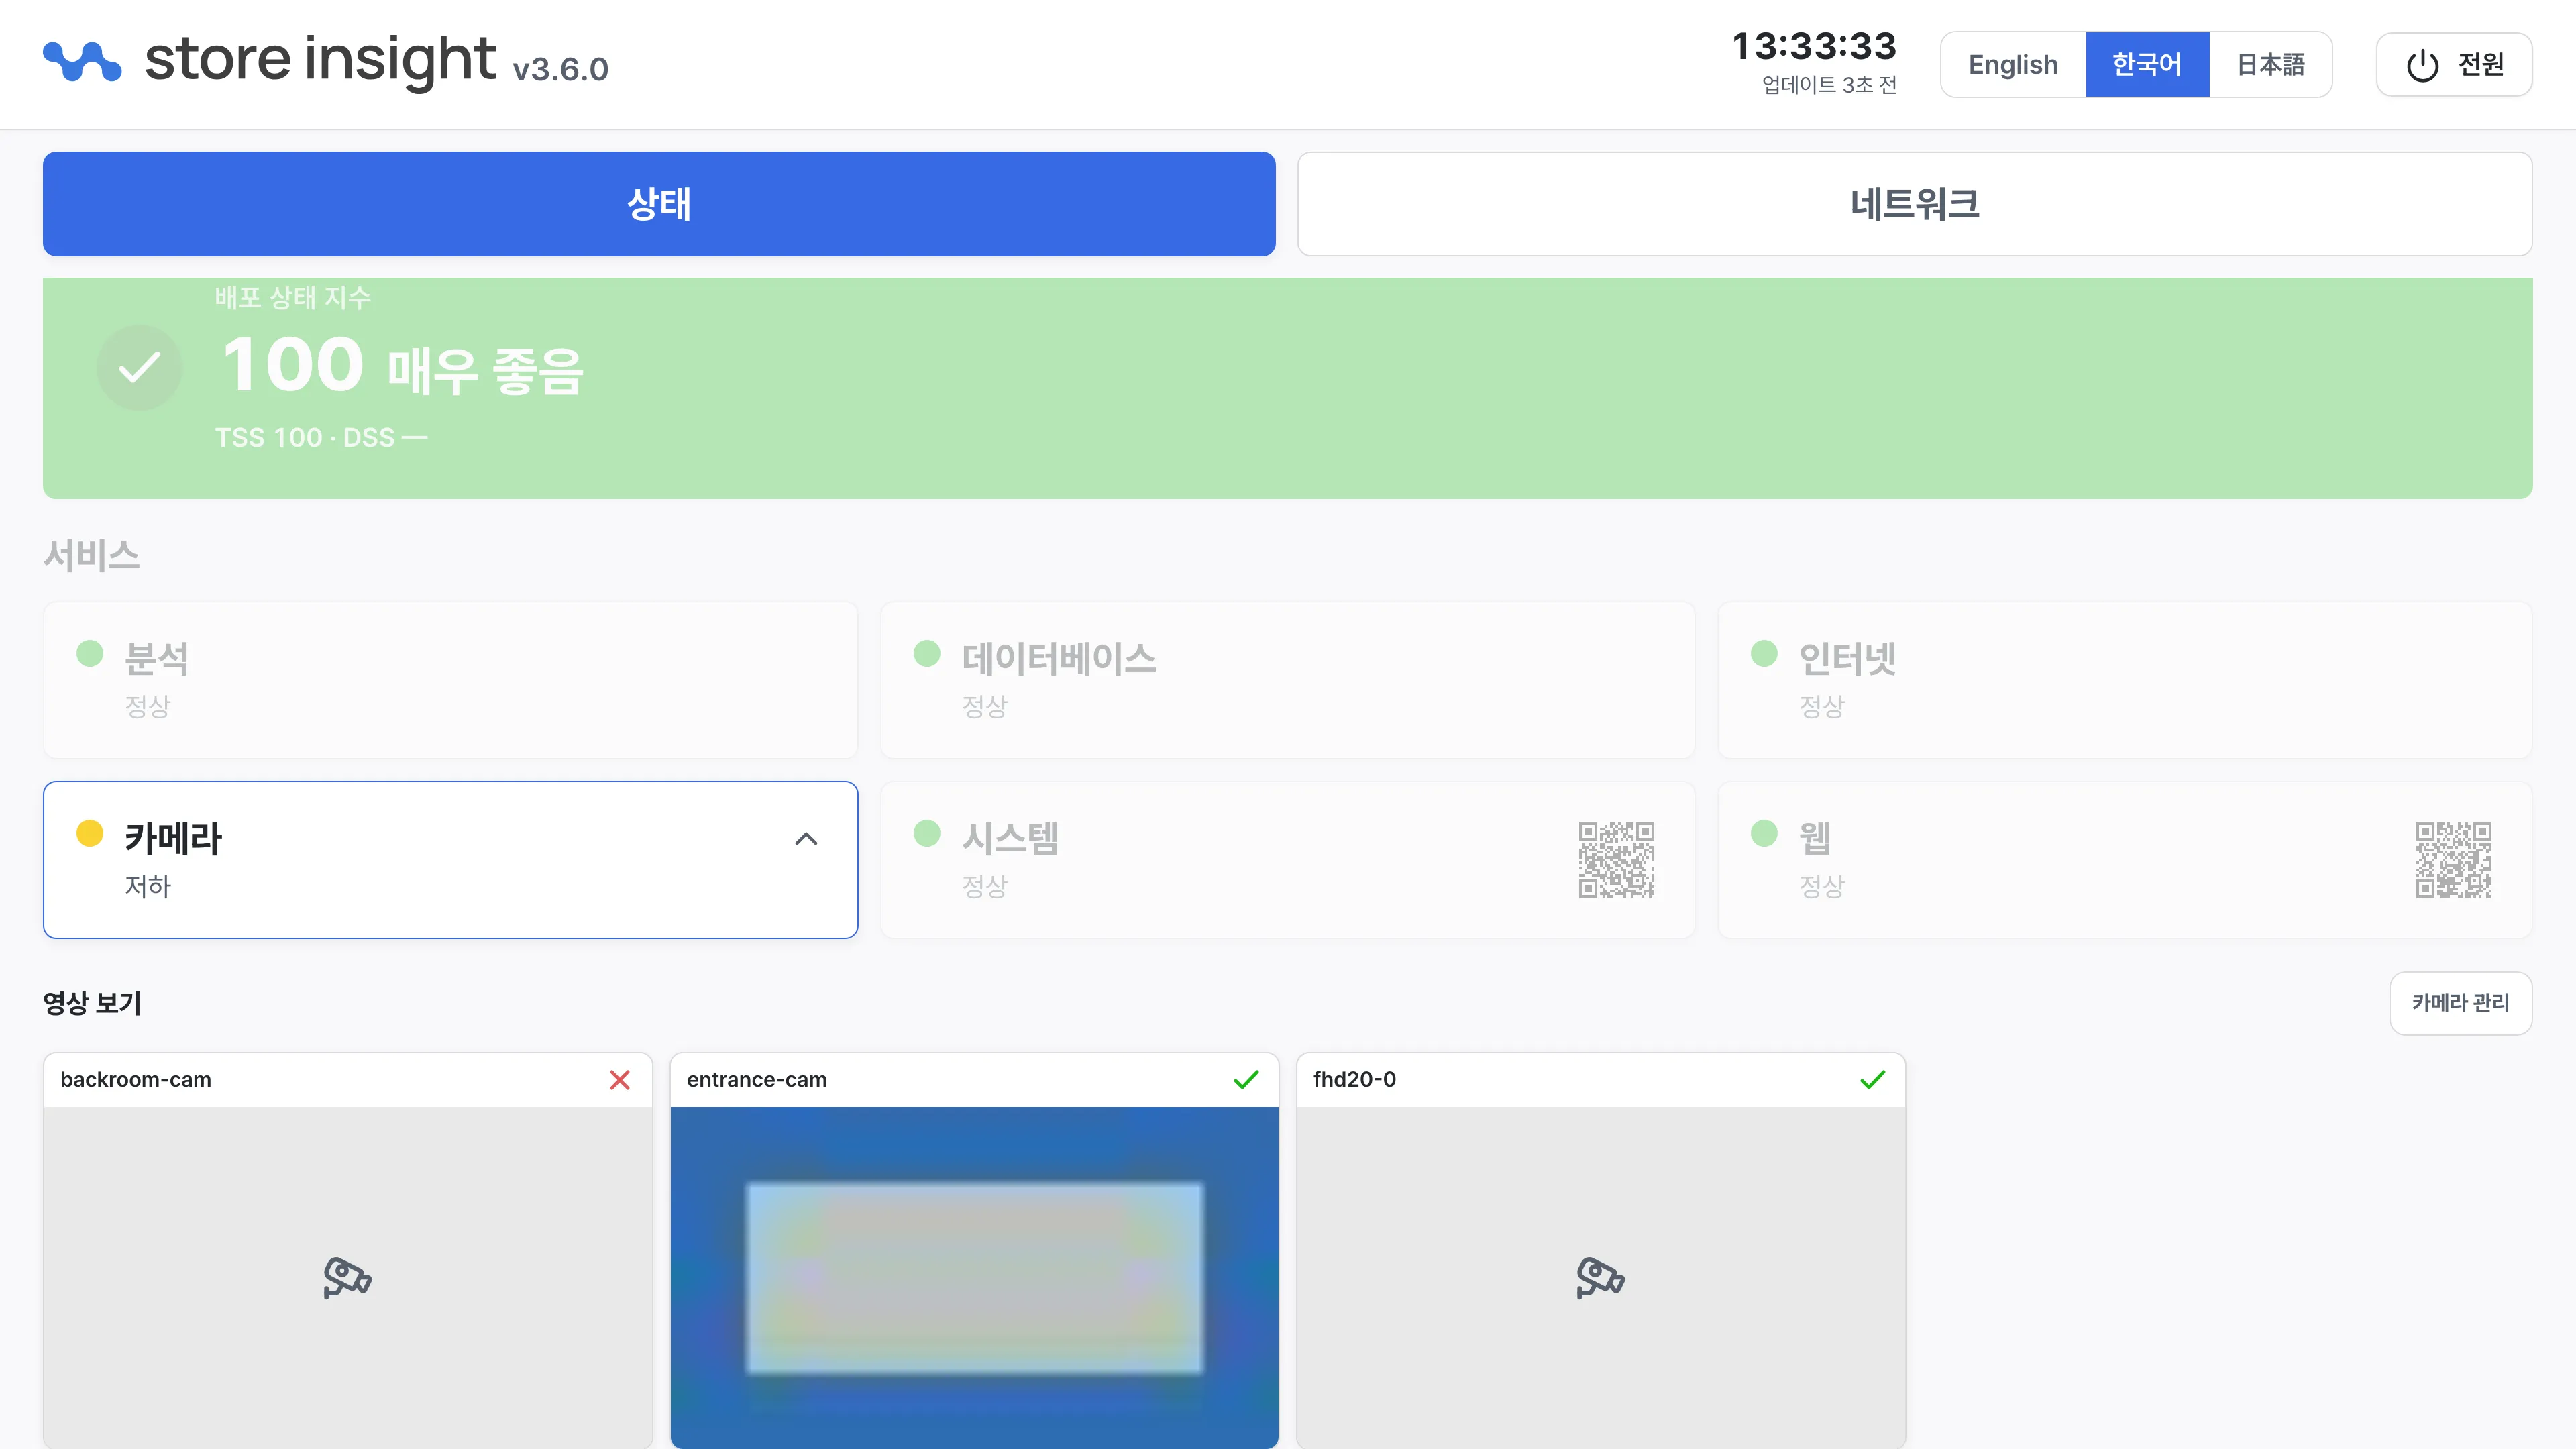
Task: Click red X status on backroom-cam
Action: 620,1080
